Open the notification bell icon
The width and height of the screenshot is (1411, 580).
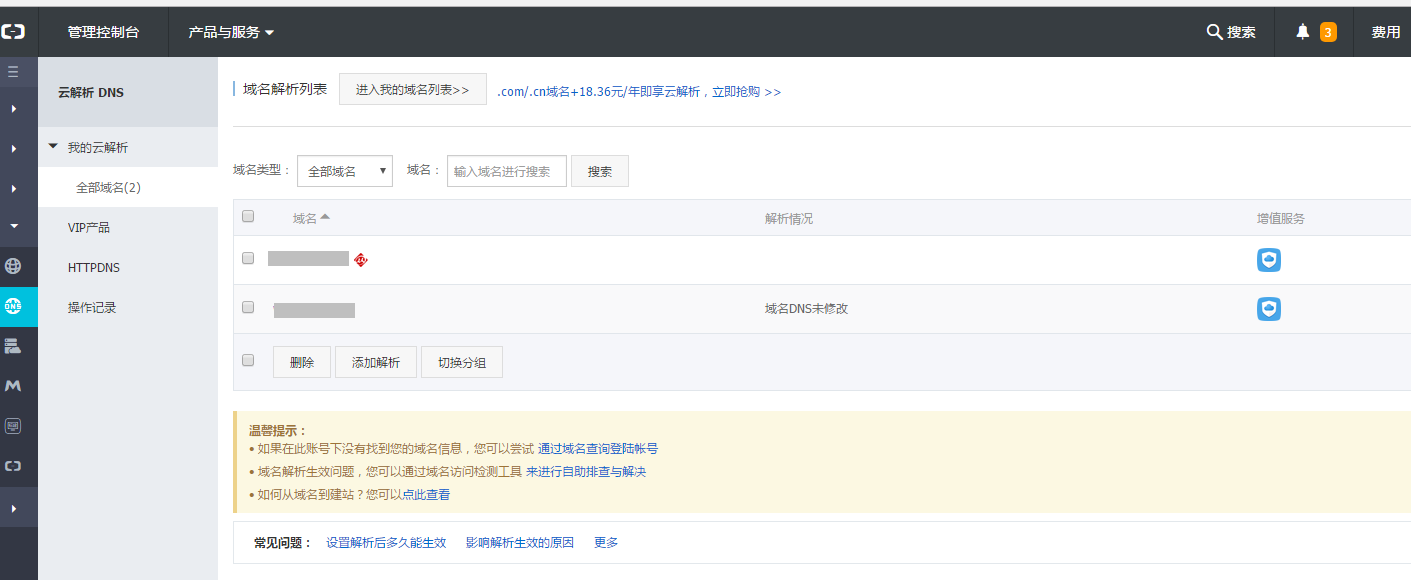pyautogui.click(x=1302, y=32)
